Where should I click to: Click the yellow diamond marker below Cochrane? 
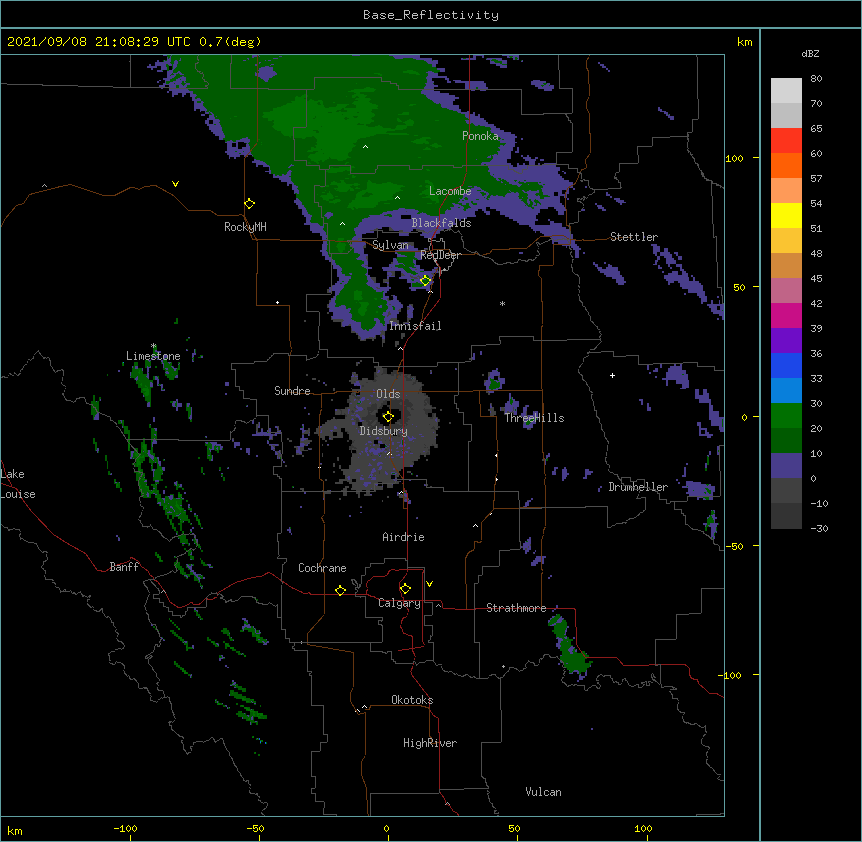[x=340, y=590]
